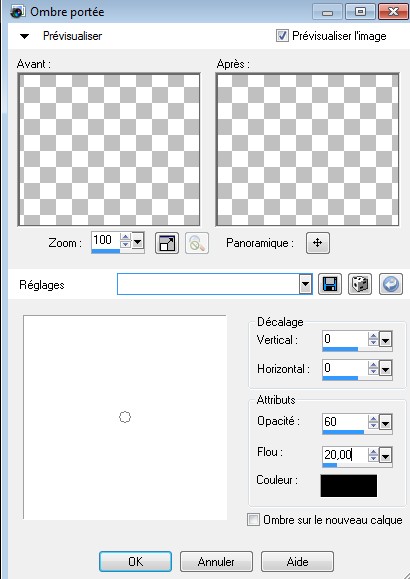Randomize parameters with the dice icon
410x579 pixels.
360,284
